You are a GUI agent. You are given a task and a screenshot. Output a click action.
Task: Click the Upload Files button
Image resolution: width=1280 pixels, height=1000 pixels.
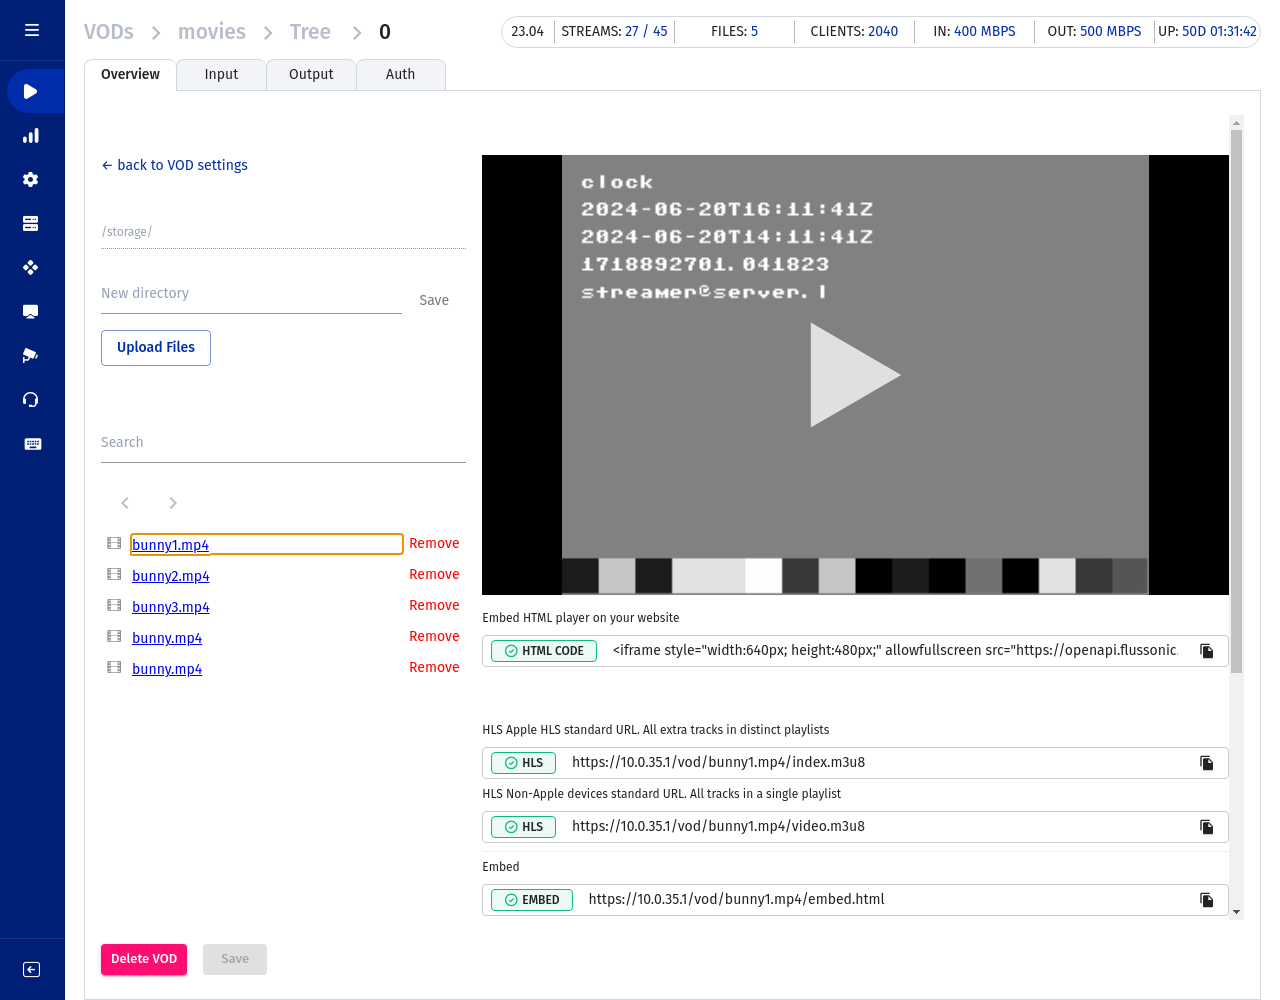[x=156, y=348]
